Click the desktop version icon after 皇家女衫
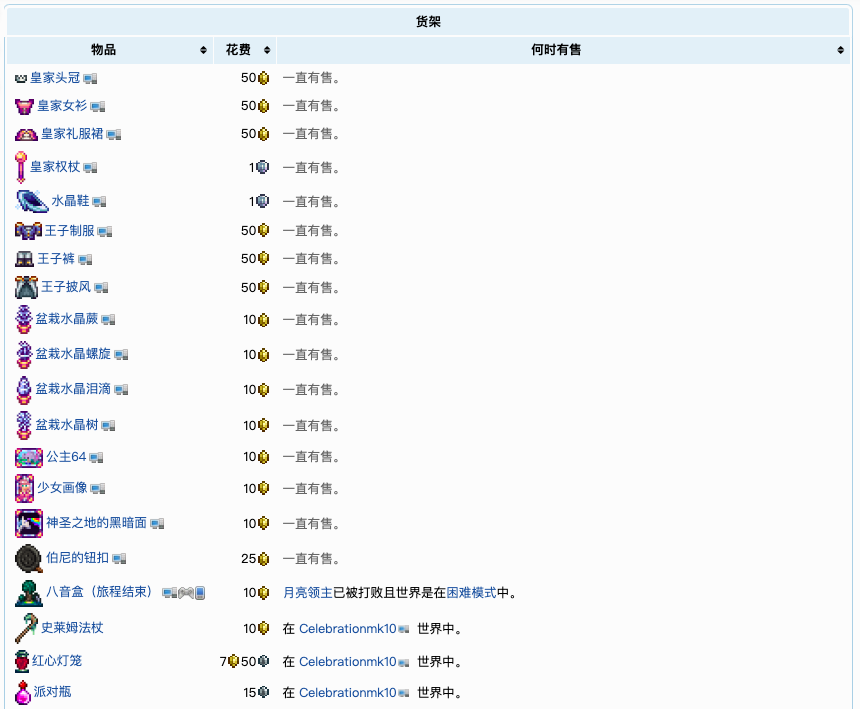The width and height of the screenshot is (860, 709). point(98,106)
